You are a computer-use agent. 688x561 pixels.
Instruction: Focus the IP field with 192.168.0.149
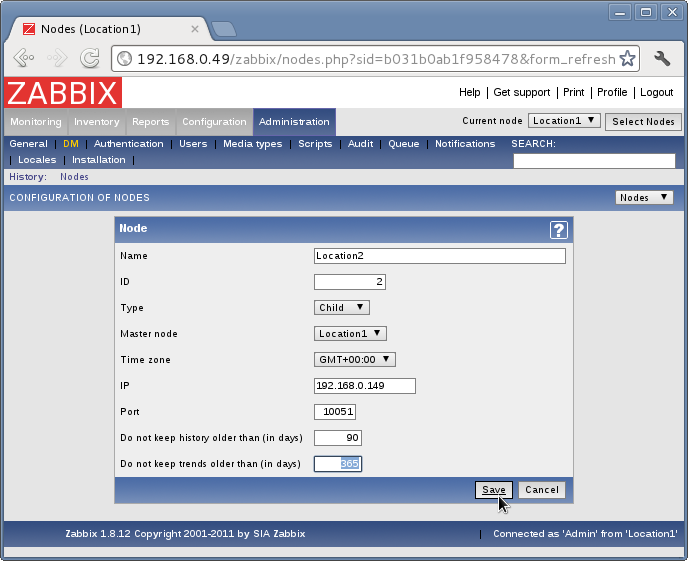click(365, 386)
